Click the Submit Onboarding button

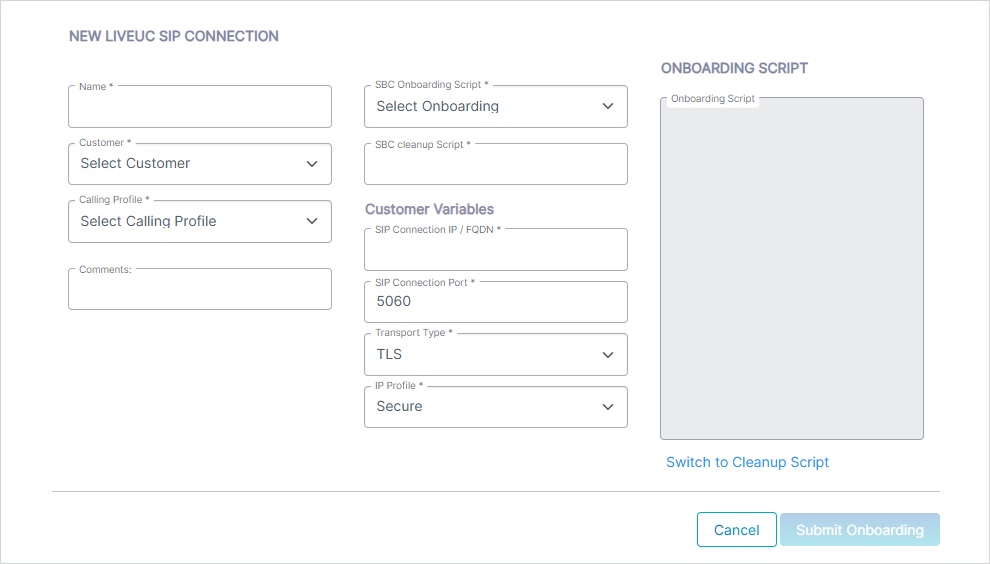pyautogui.click(x=859, y=530)
